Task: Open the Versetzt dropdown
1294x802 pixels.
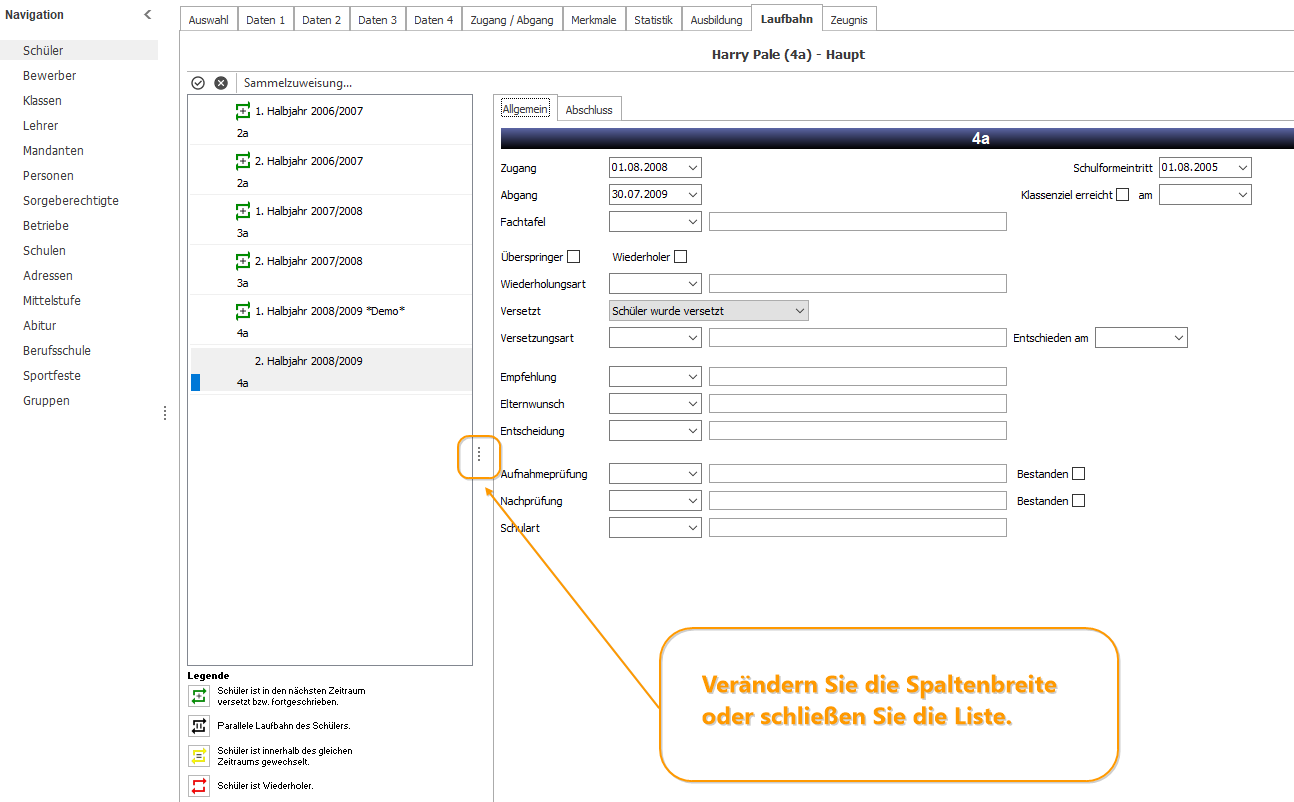Action: click(x=800, y=311)
